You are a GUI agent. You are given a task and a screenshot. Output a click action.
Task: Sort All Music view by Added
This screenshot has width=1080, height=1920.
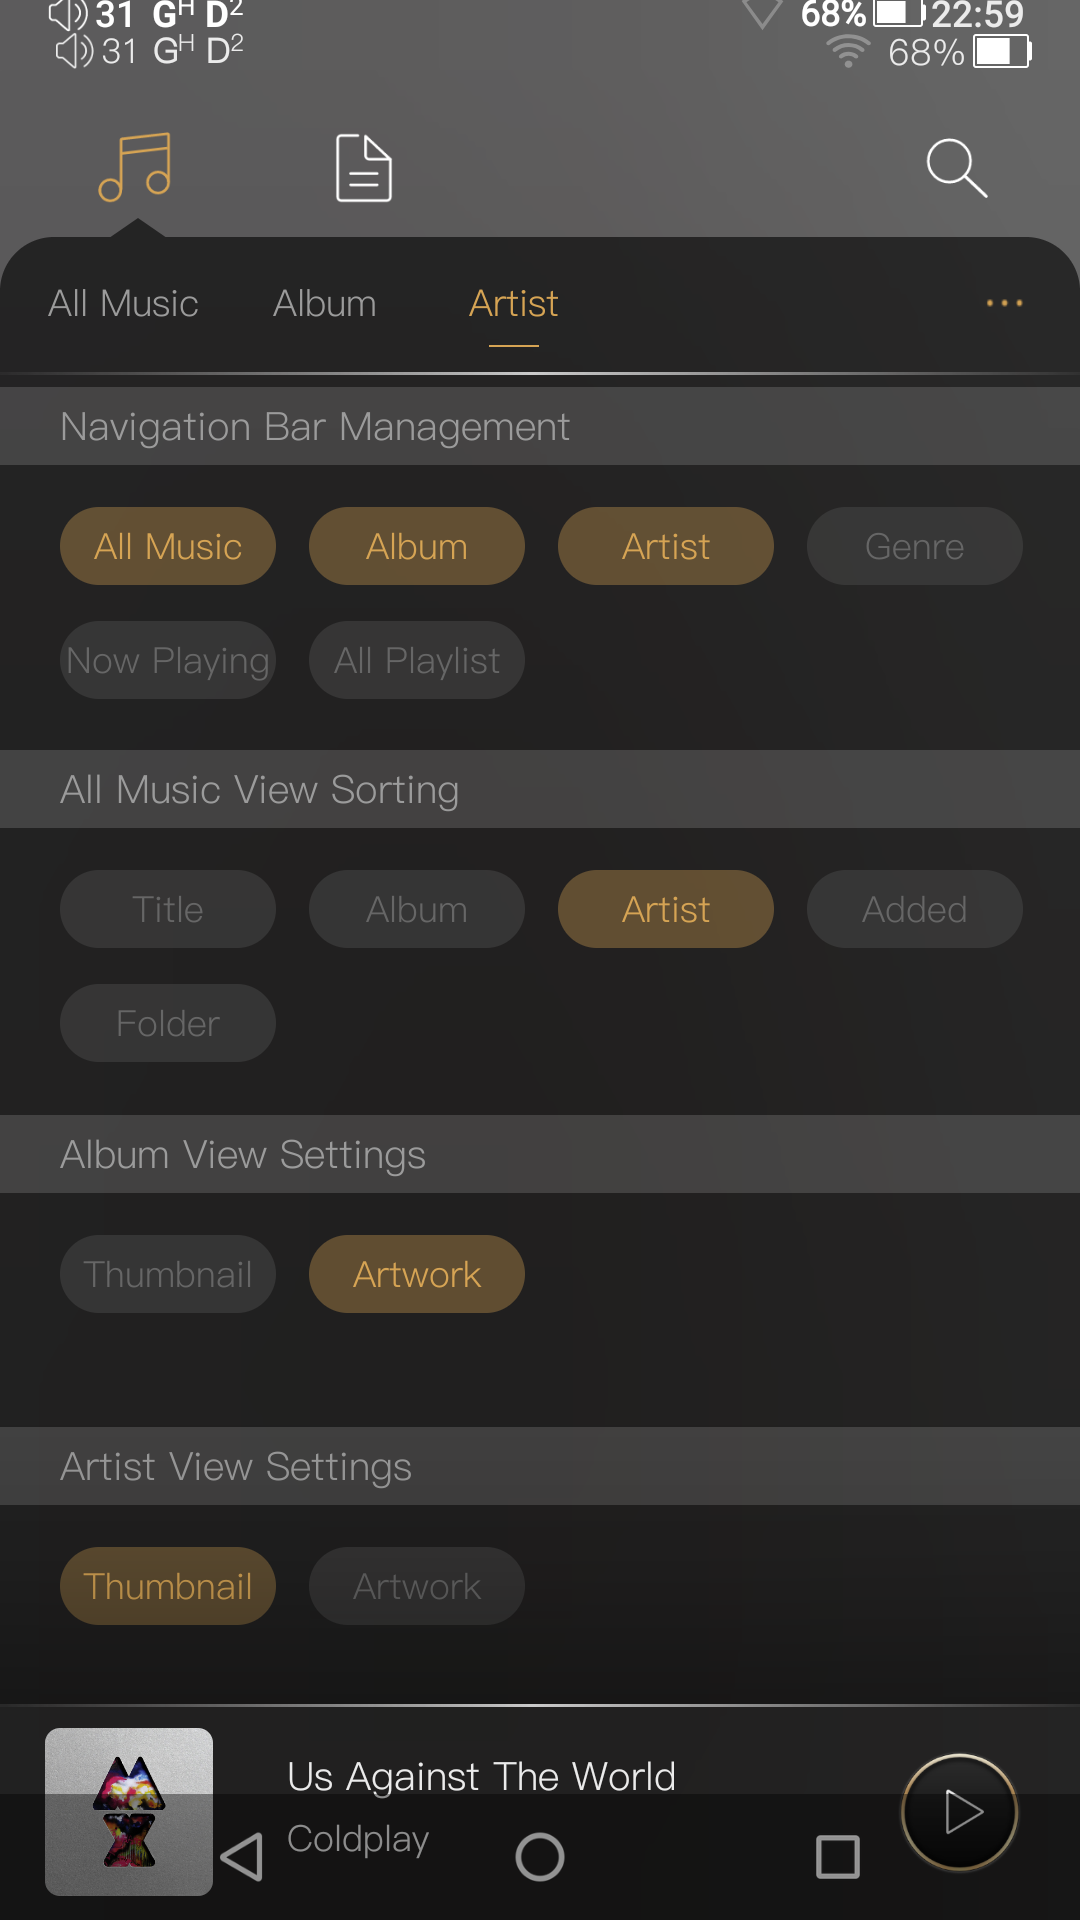click(x=914, y=909)
